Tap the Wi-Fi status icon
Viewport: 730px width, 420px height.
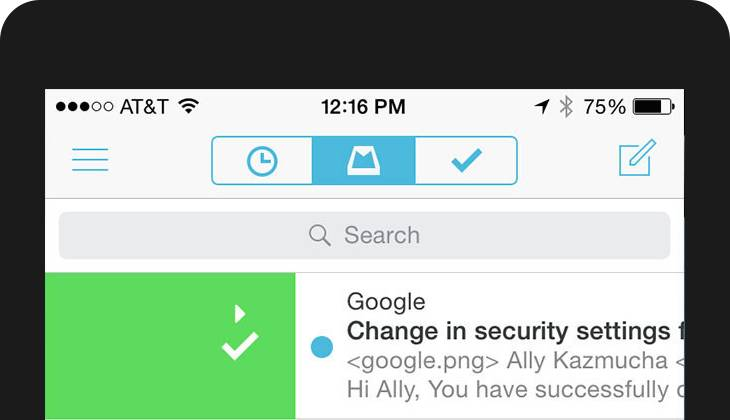pos(189,106)
